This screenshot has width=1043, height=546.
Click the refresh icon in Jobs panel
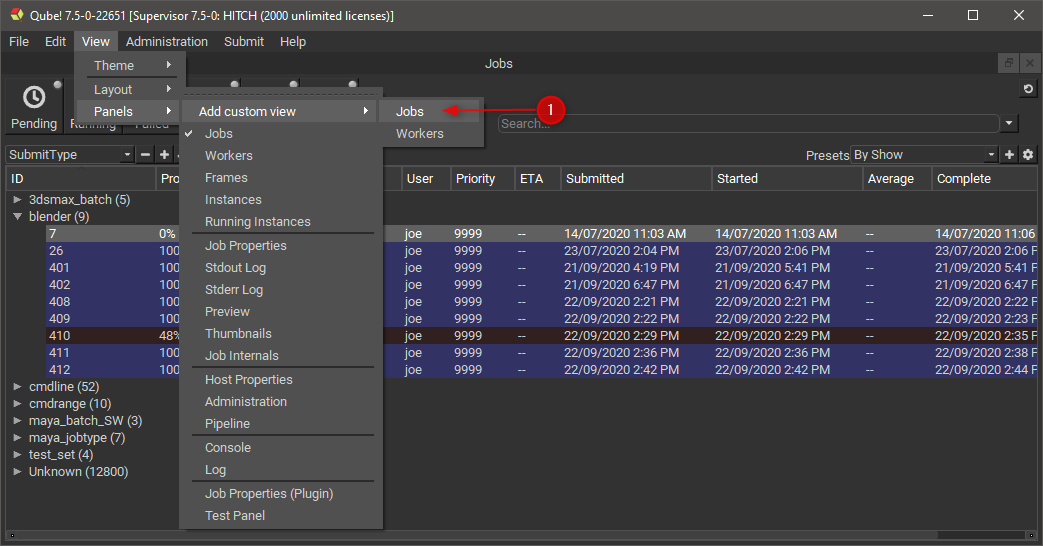click(x=1027, y=90)
